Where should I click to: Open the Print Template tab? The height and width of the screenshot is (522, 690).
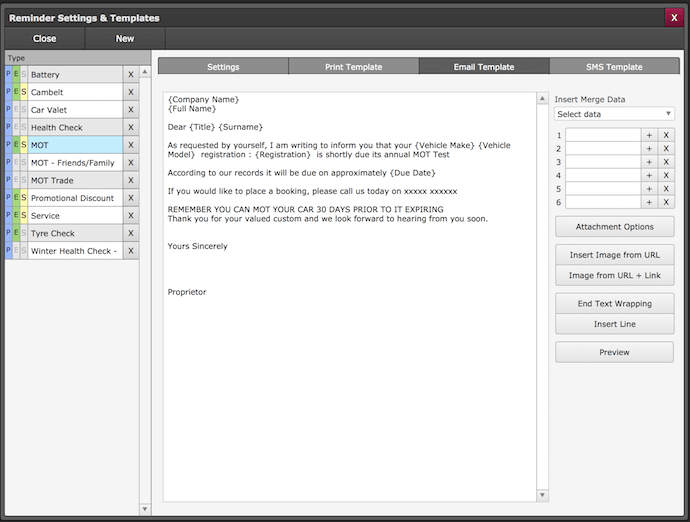click(x=353, y=67)
